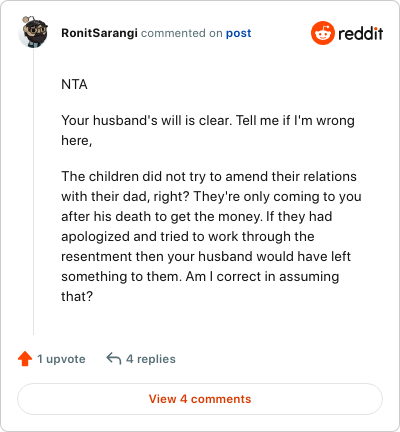This screenshot has width=400, height=432.
Task: Click the question "Am I correct in assuming"
Action: point(262,276)
